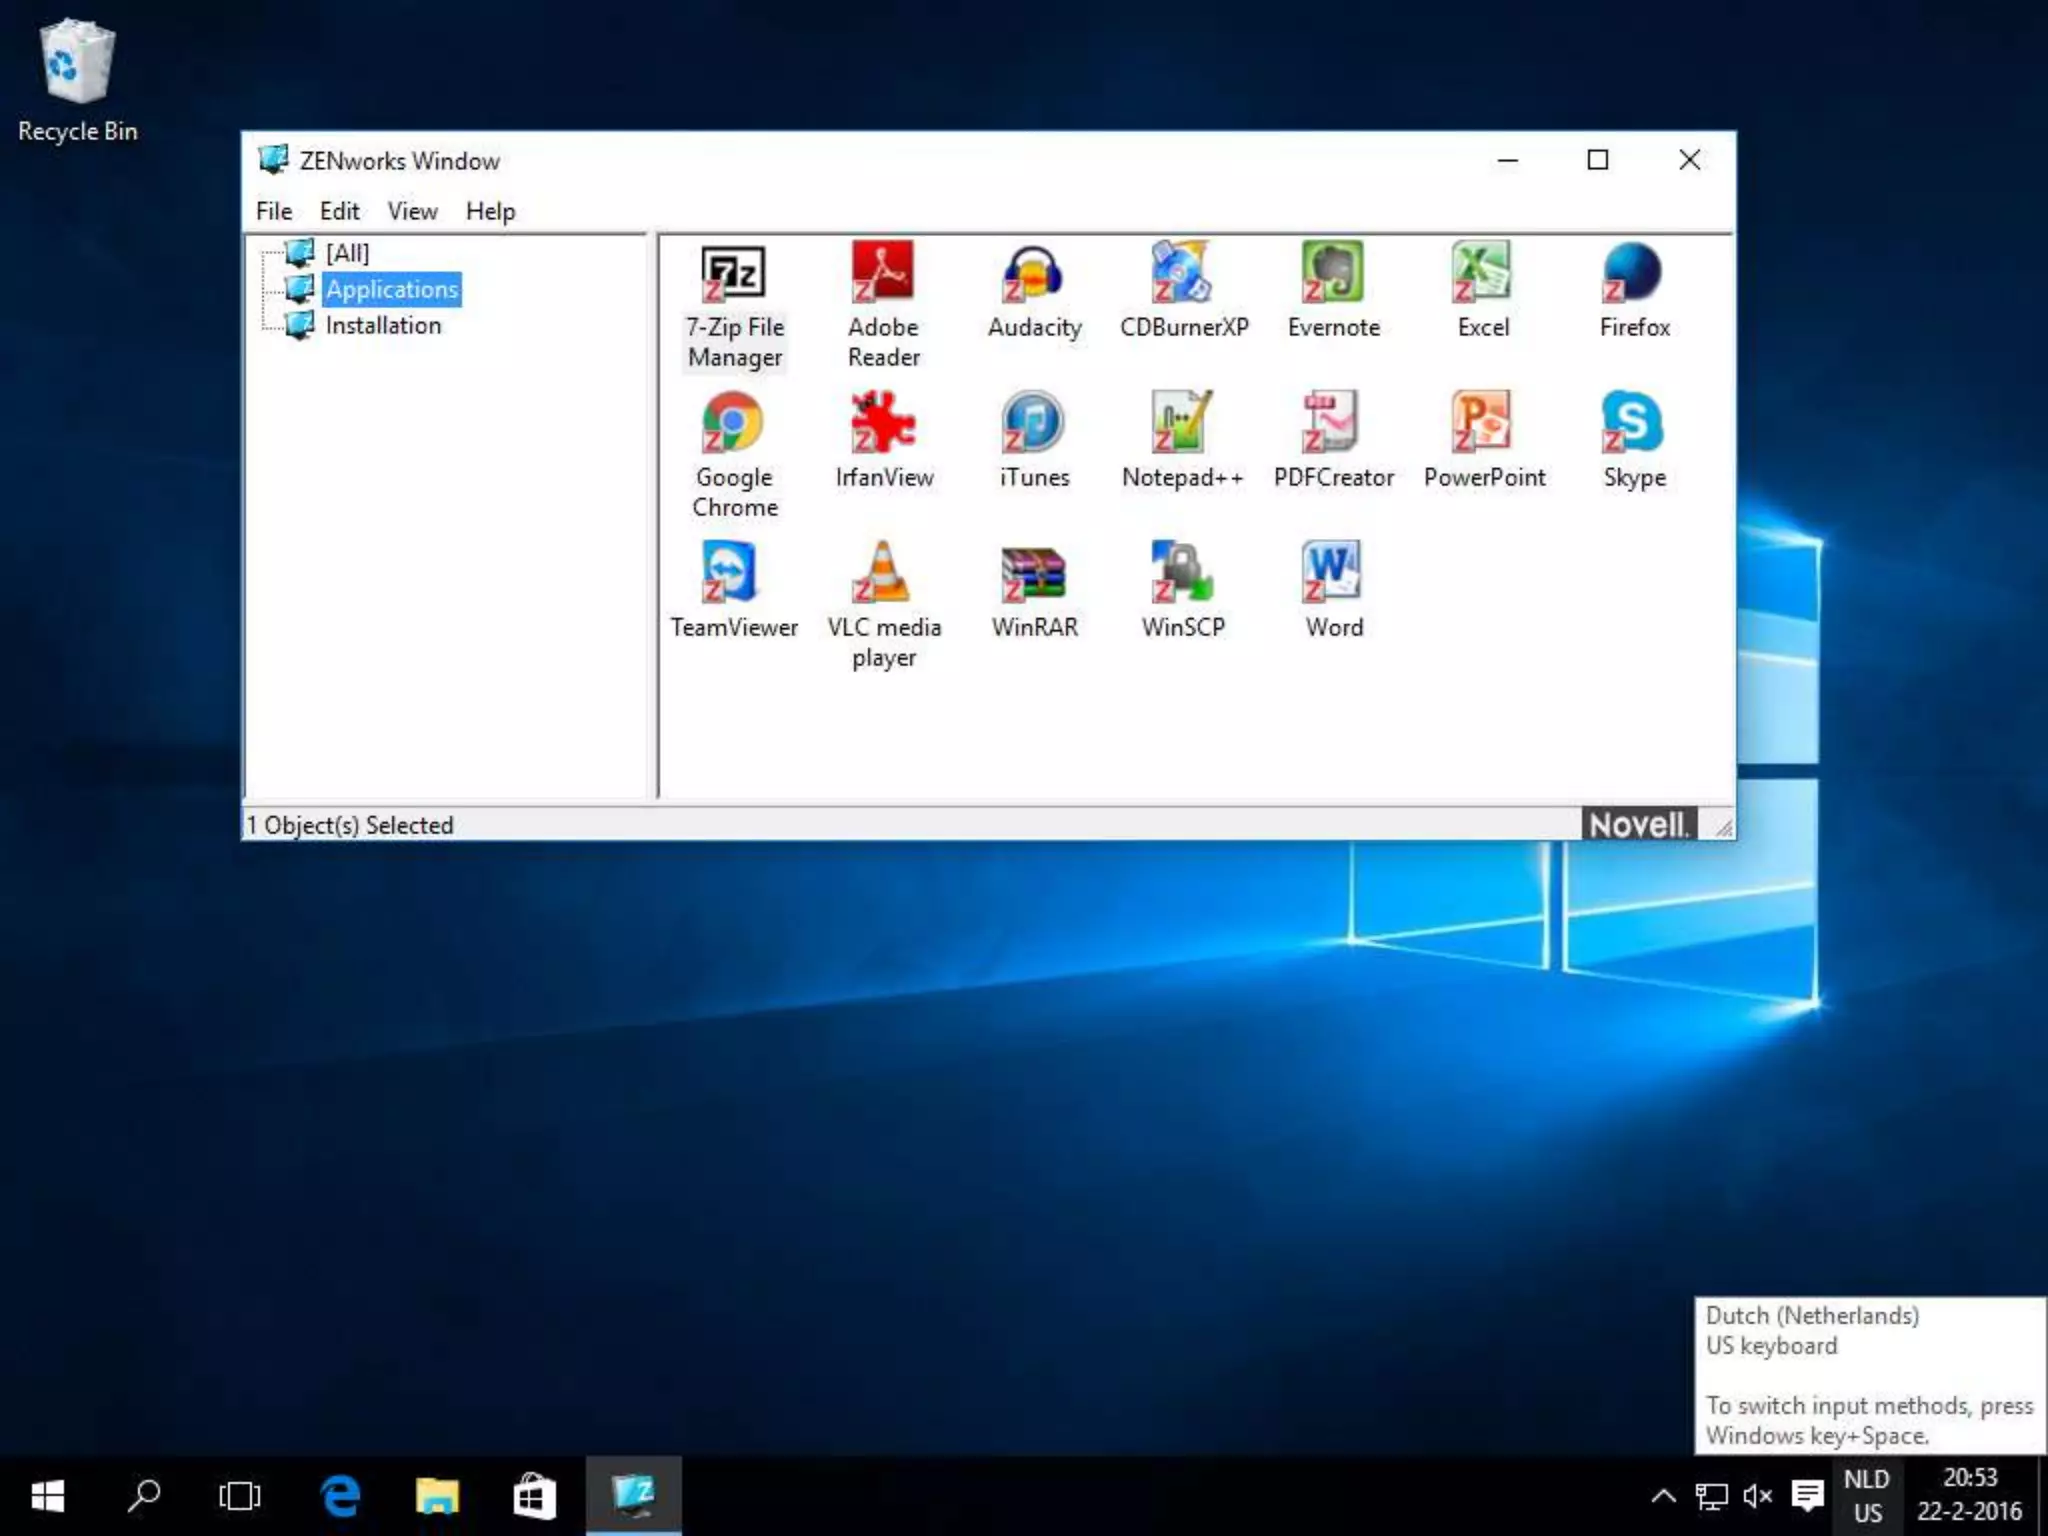
Task: Select the Skype icon
Action: 1632,422
